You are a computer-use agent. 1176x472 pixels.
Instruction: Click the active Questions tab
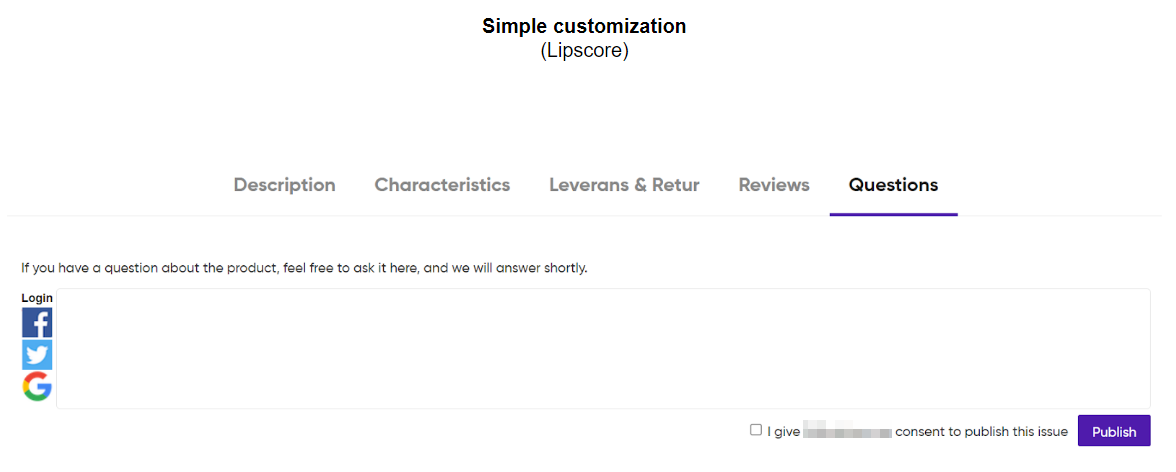point(893,185)
